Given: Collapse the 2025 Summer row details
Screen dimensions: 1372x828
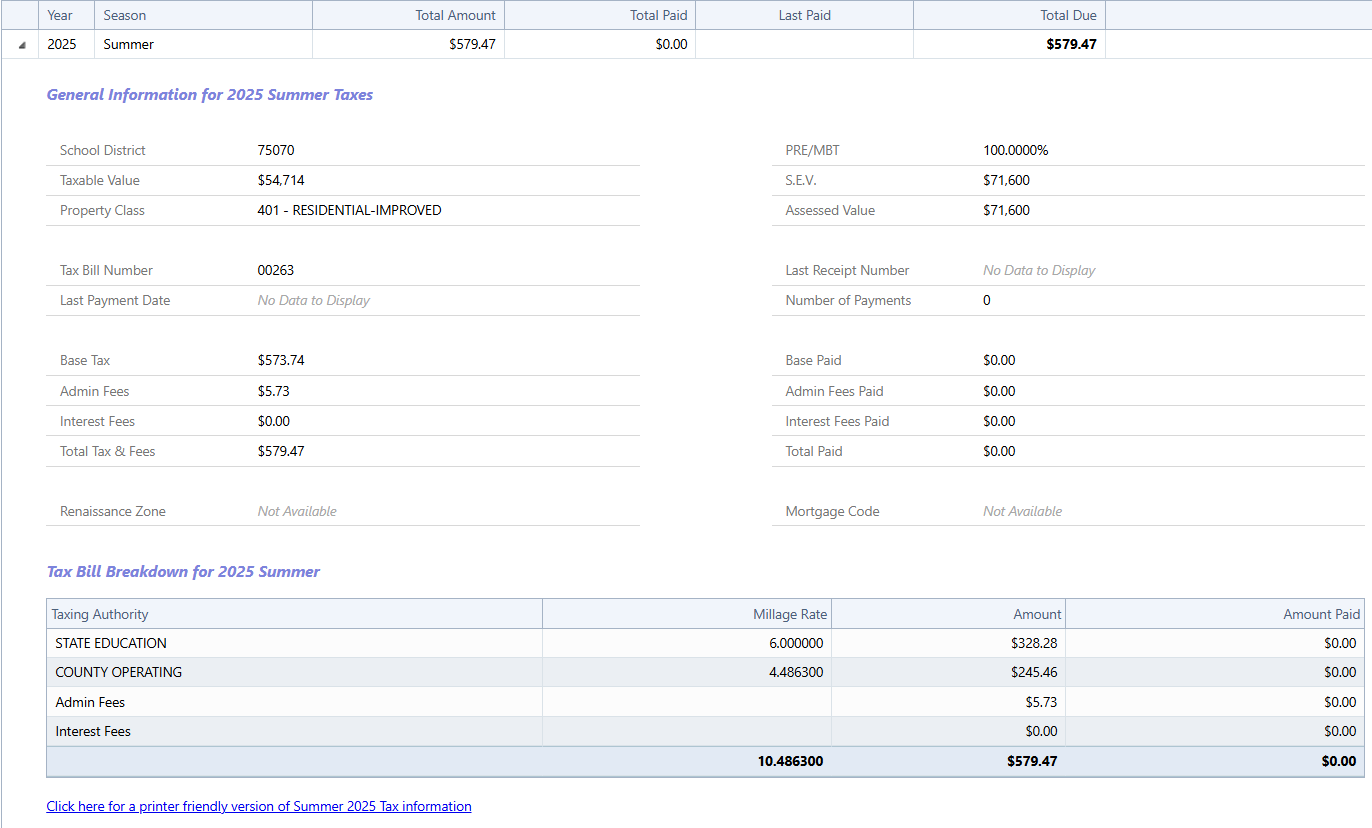Looking at the screenshot, I should pyautogui.click(x=21, y=45).
